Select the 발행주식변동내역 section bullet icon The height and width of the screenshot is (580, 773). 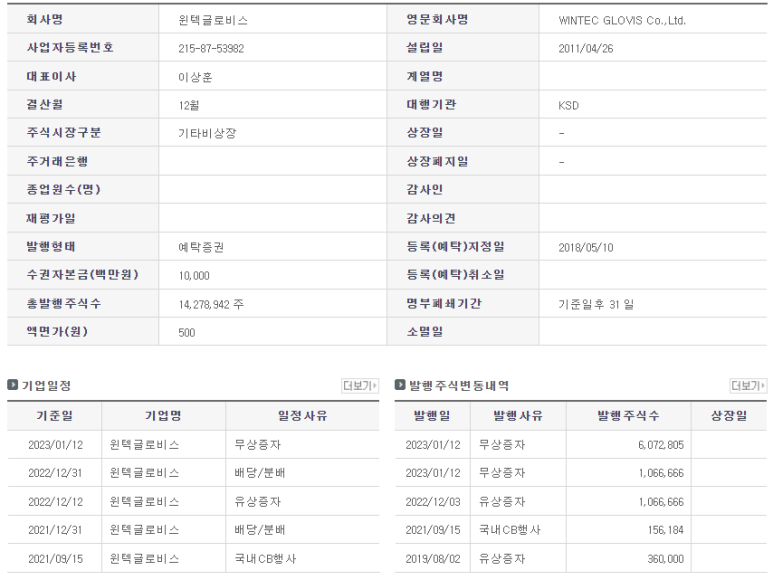(x=400, y=385)
